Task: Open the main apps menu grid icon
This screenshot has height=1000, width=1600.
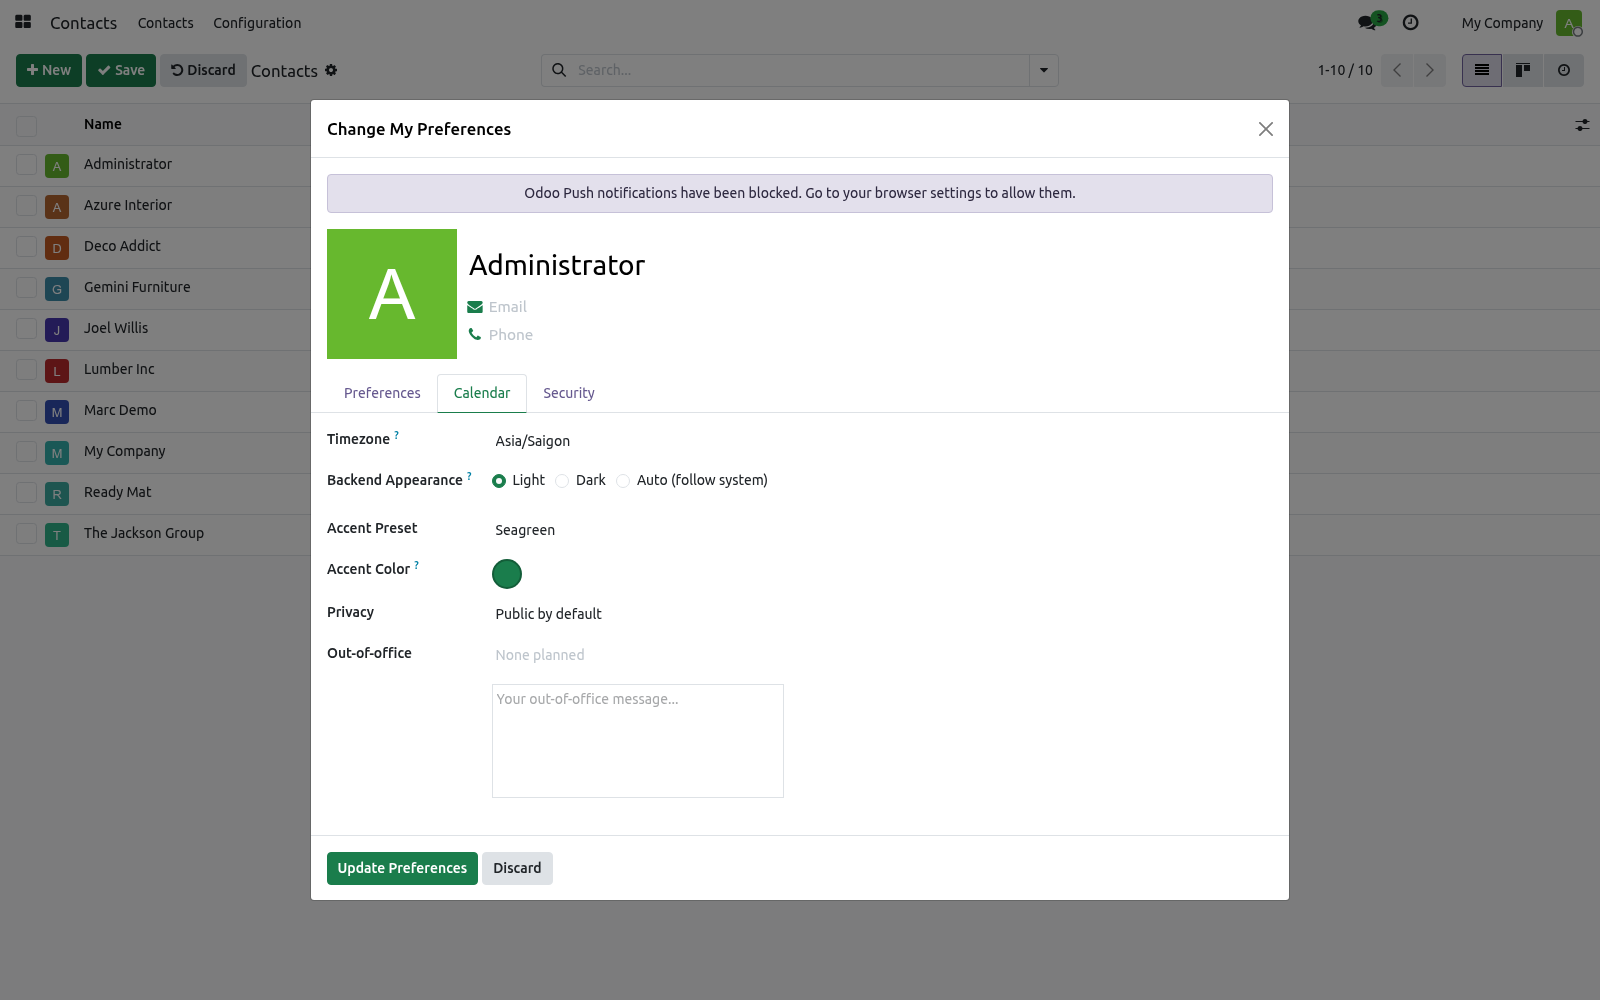Action: tap(23, 22)
